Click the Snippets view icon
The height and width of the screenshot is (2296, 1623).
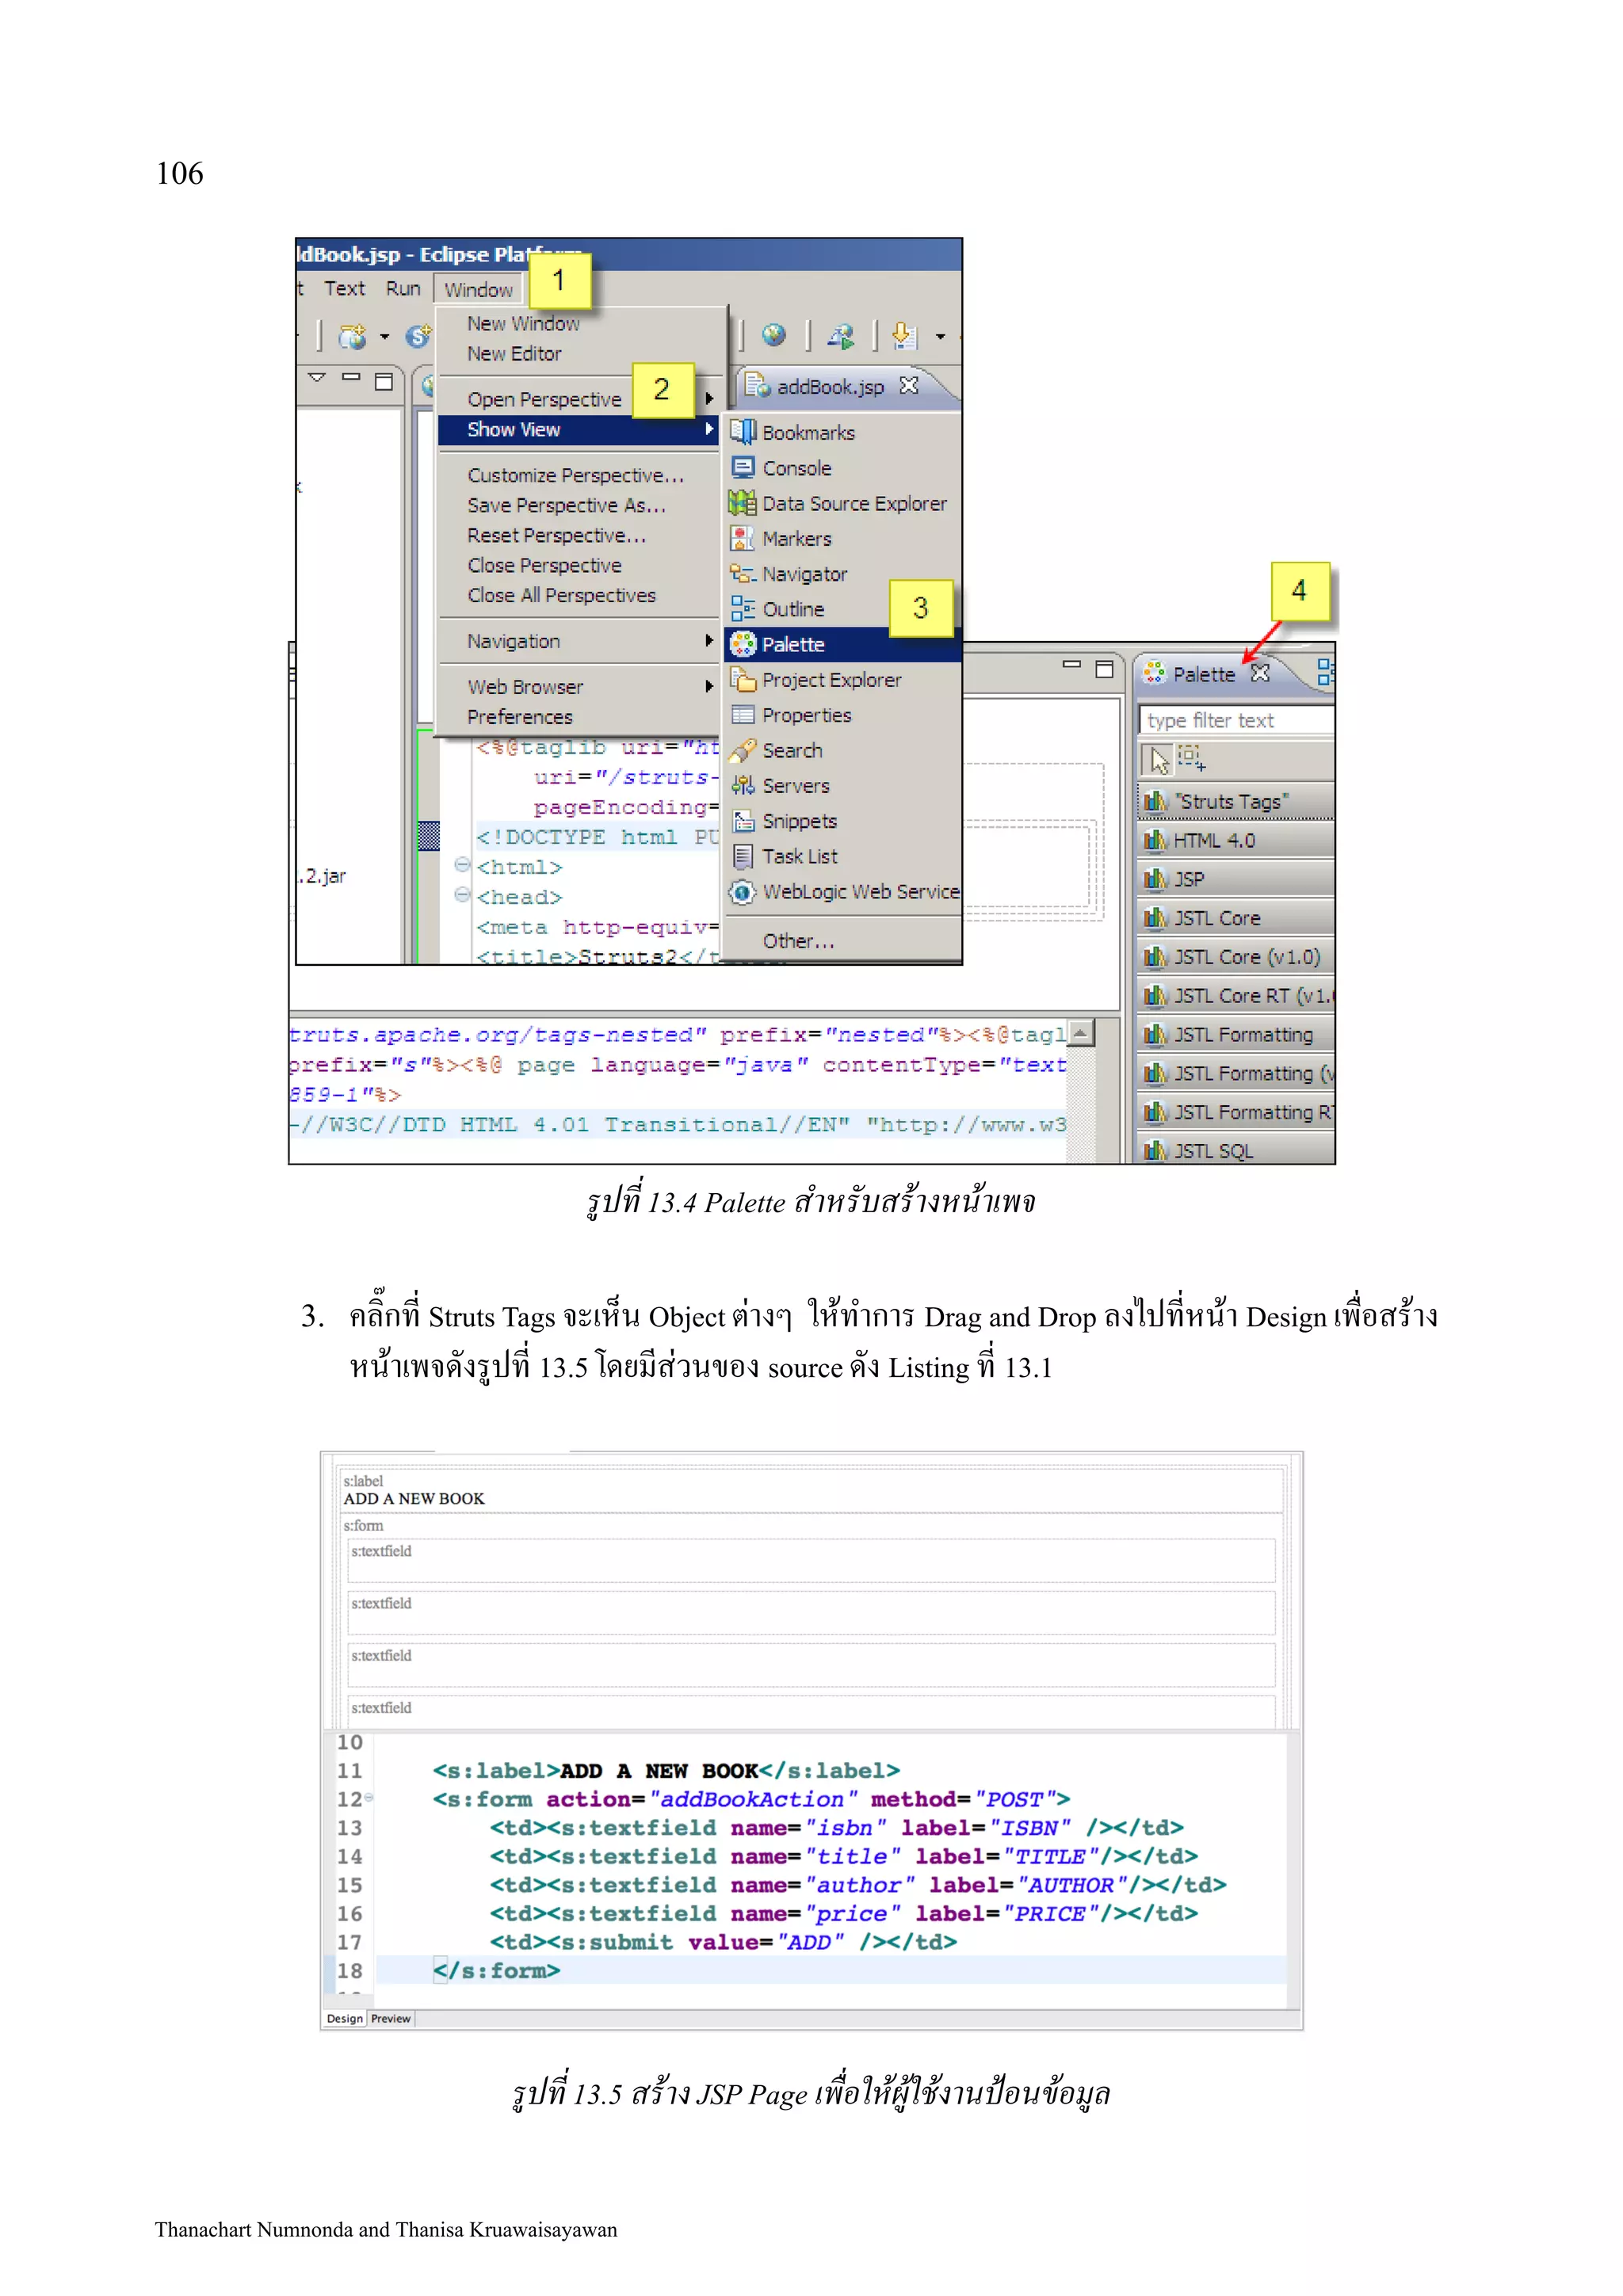tap(743, 821)
